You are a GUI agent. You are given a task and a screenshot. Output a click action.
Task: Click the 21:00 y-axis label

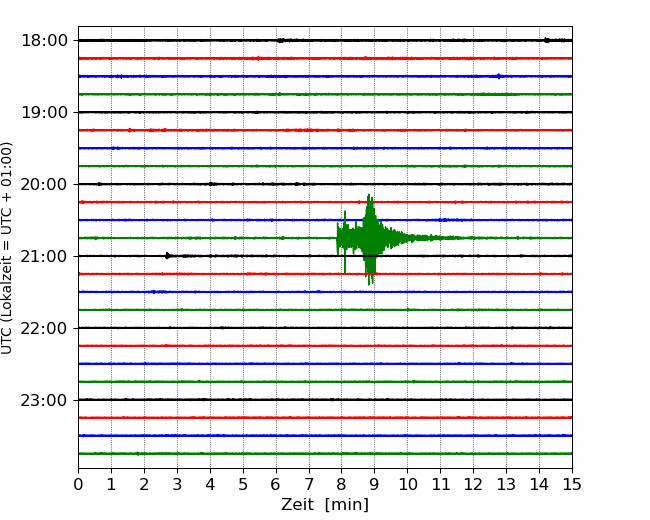point(44,256)
